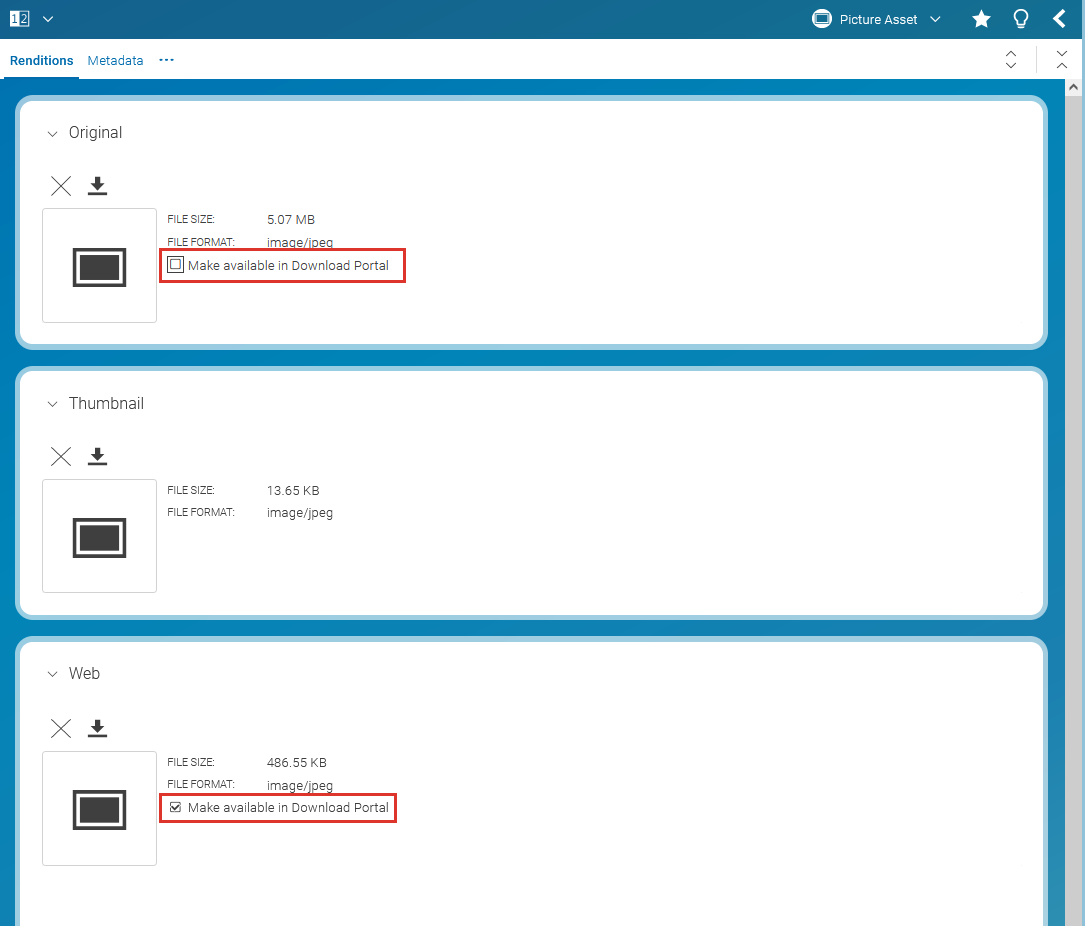The width and height of the screenshot is (1085, 926).
Task: Download the Original rendition
Action: pyautogui.click(x=97, y=186)
